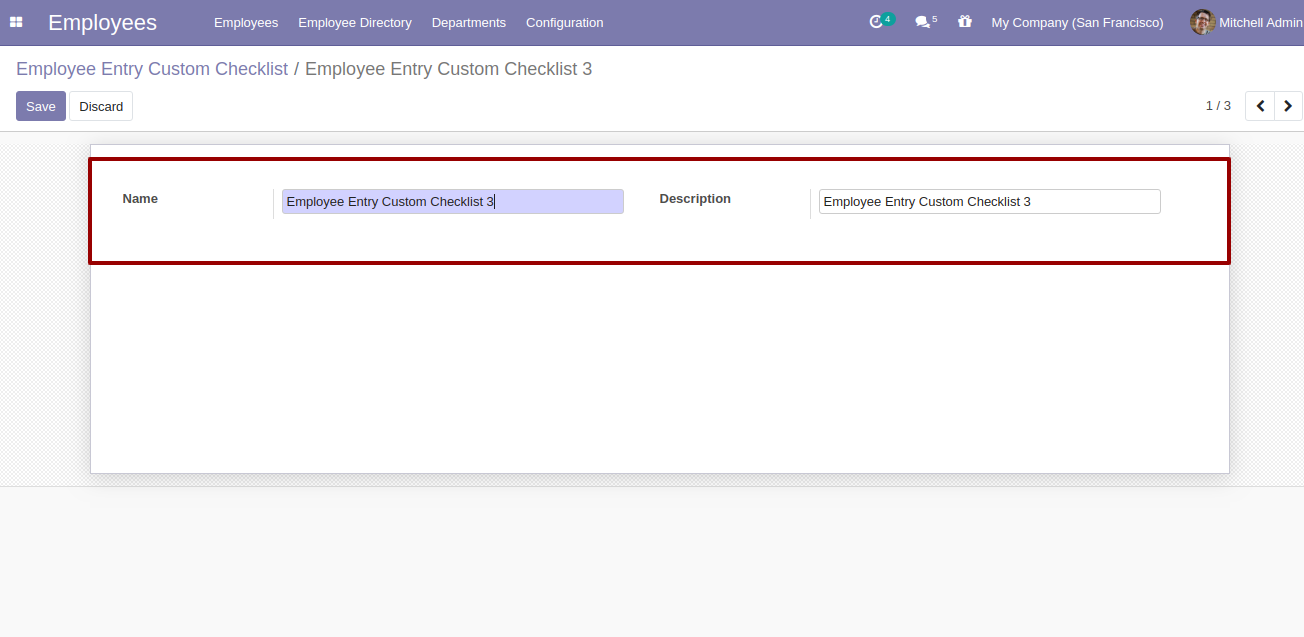The height and width of the screenshot is (637, 1304).
Task: Open the Departments menu
Action: (469, 22)
